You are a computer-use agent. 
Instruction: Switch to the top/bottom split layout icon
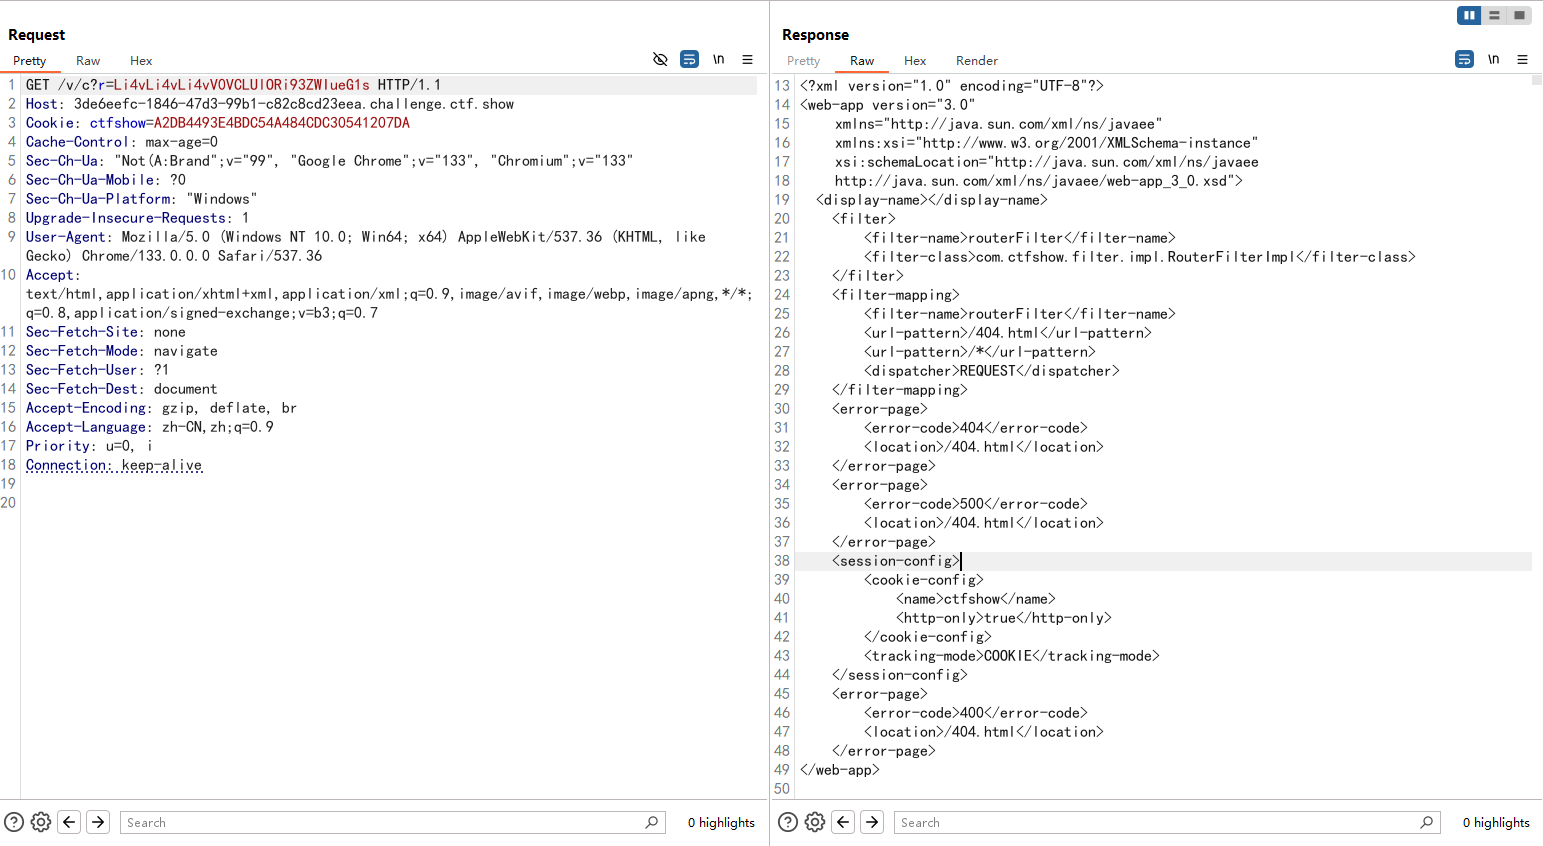point(1494,15)
